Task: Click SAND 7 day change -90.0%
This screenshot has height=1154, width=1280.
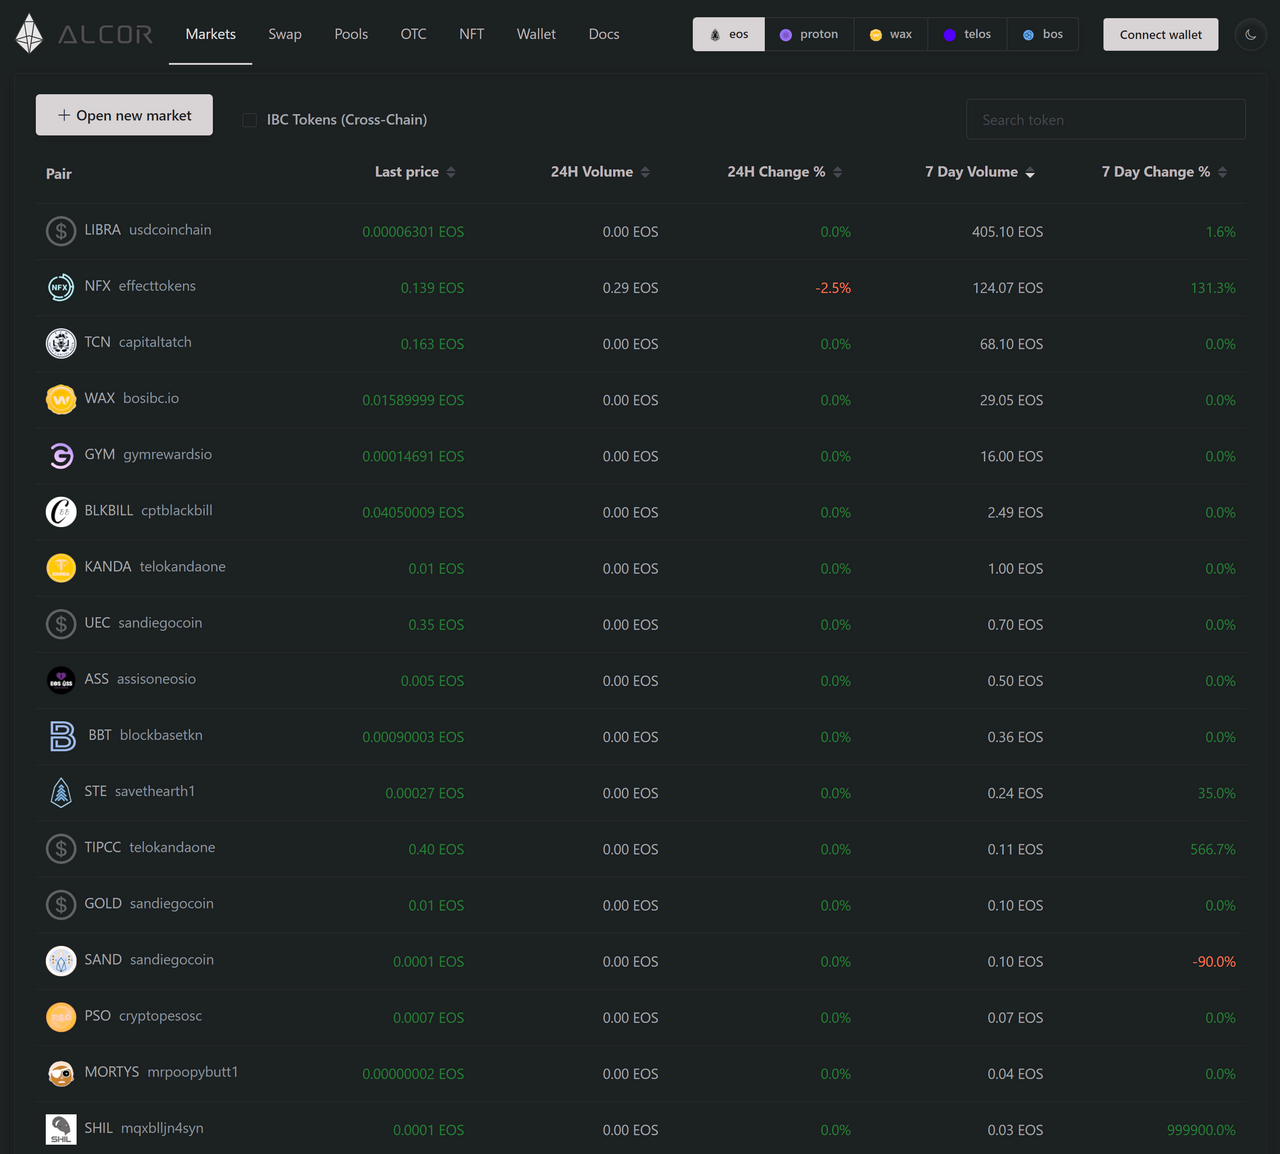Action: pos(1214,962)
